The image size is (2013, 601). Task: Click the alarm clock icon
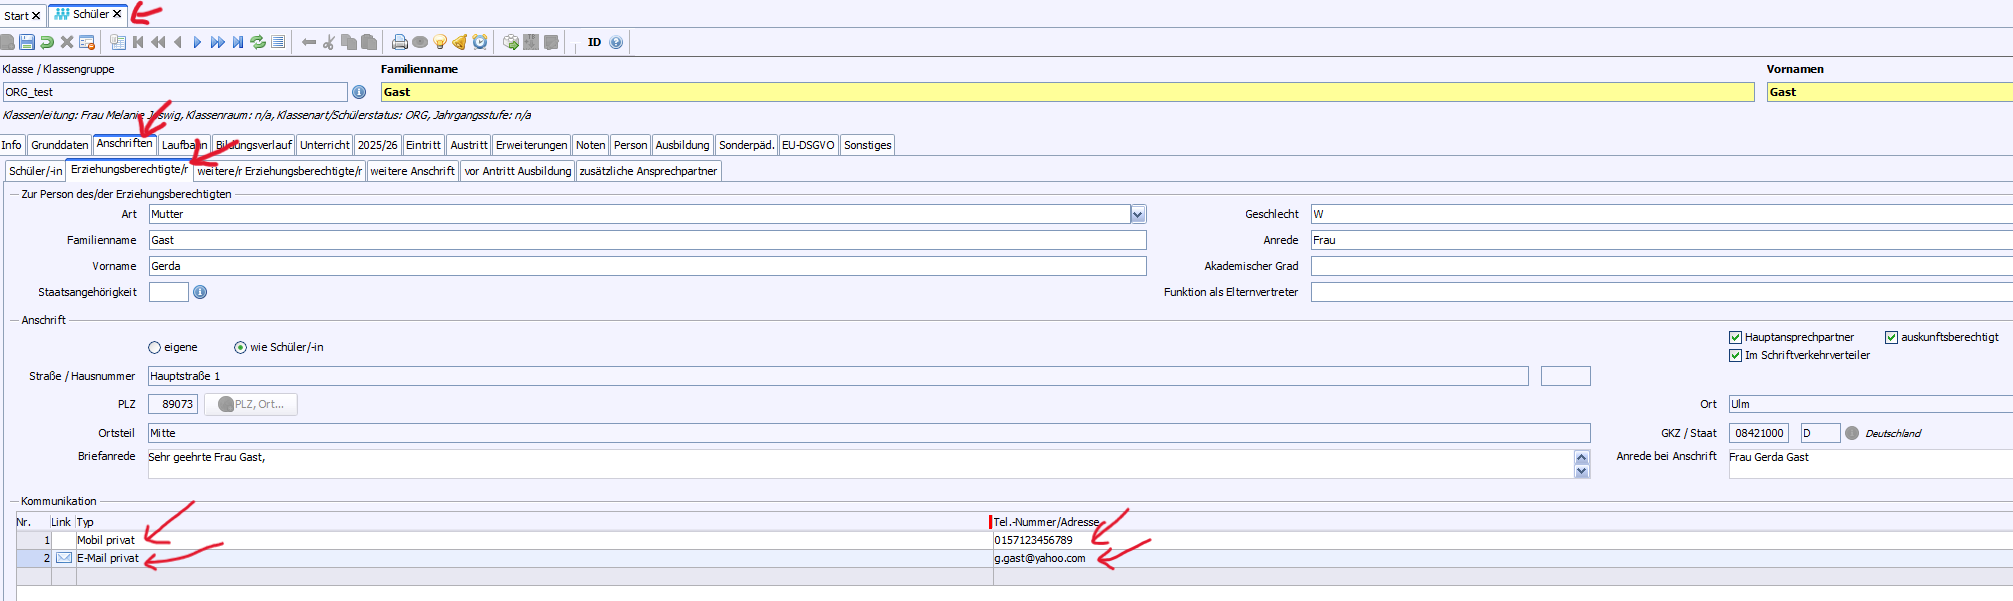(x=480, y=42)
